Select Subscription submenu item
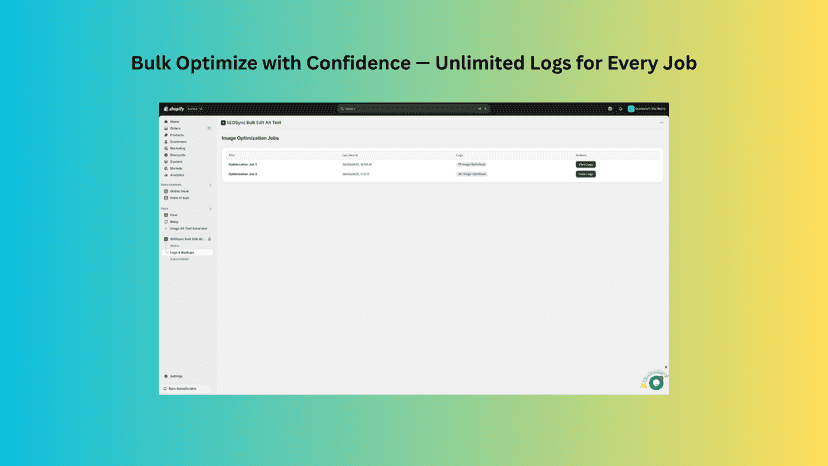Image resolution: width=828 pixels, height=466 pixels. [x=180, y=259]
